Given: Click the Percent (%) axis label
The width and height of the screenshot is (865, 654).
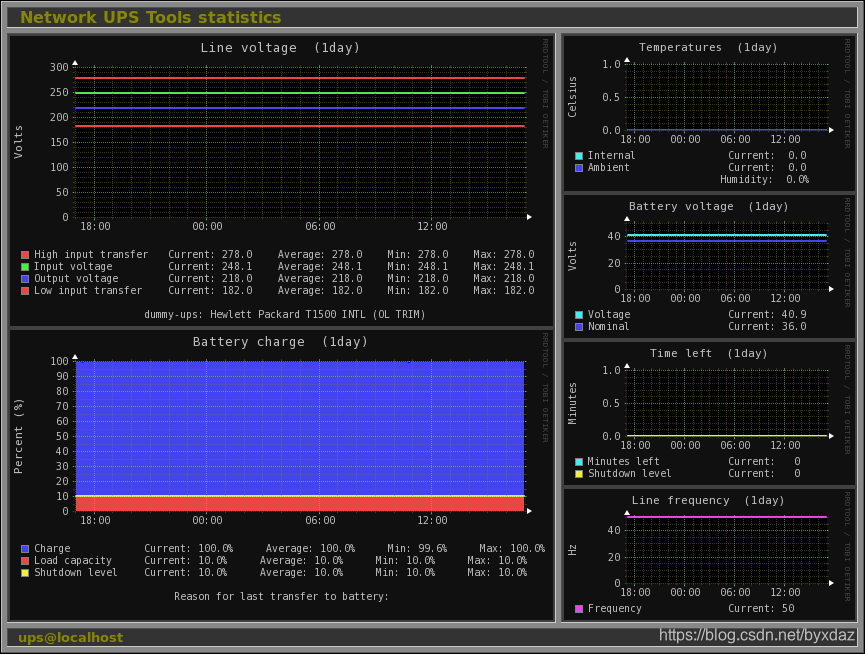Looking at the screenshot, I should 18,436.
